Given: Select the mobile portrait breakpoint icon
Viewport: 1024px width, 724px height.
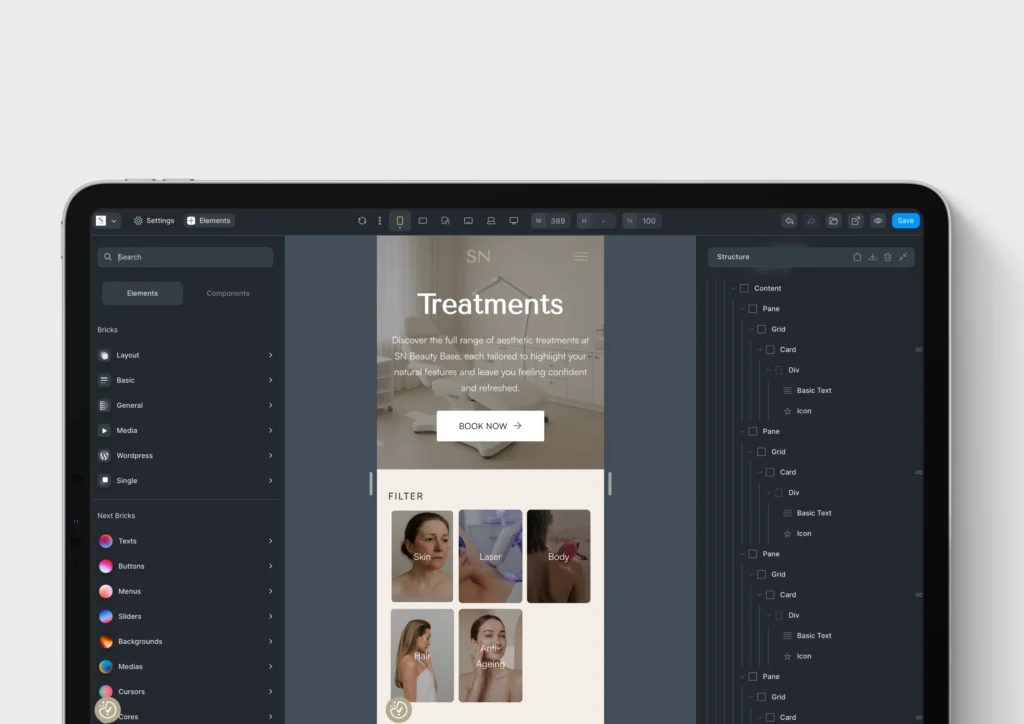Looking at the screenshot, I should (399, 221).
